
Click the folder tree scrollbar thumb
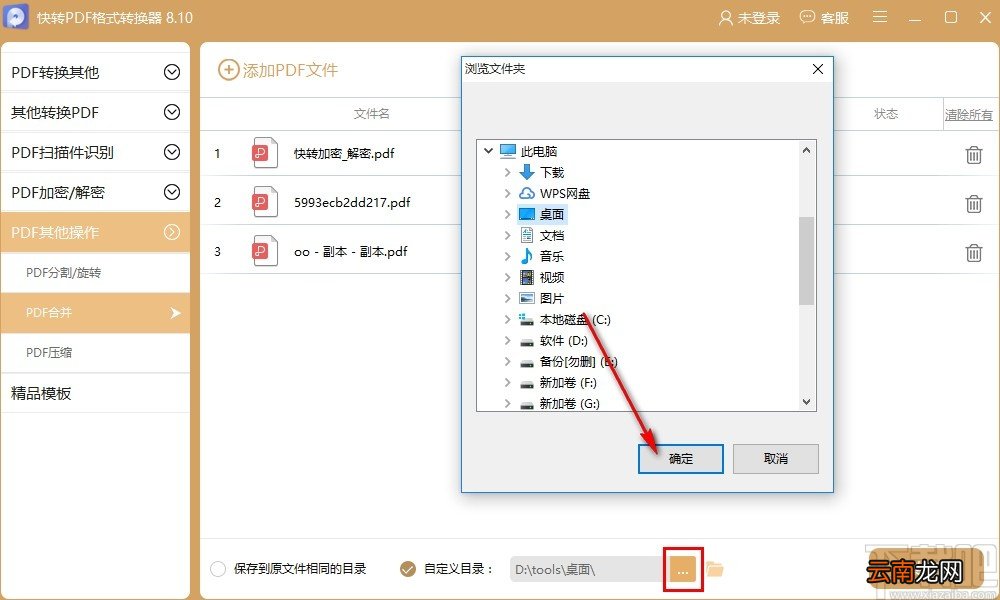[806, 261]
